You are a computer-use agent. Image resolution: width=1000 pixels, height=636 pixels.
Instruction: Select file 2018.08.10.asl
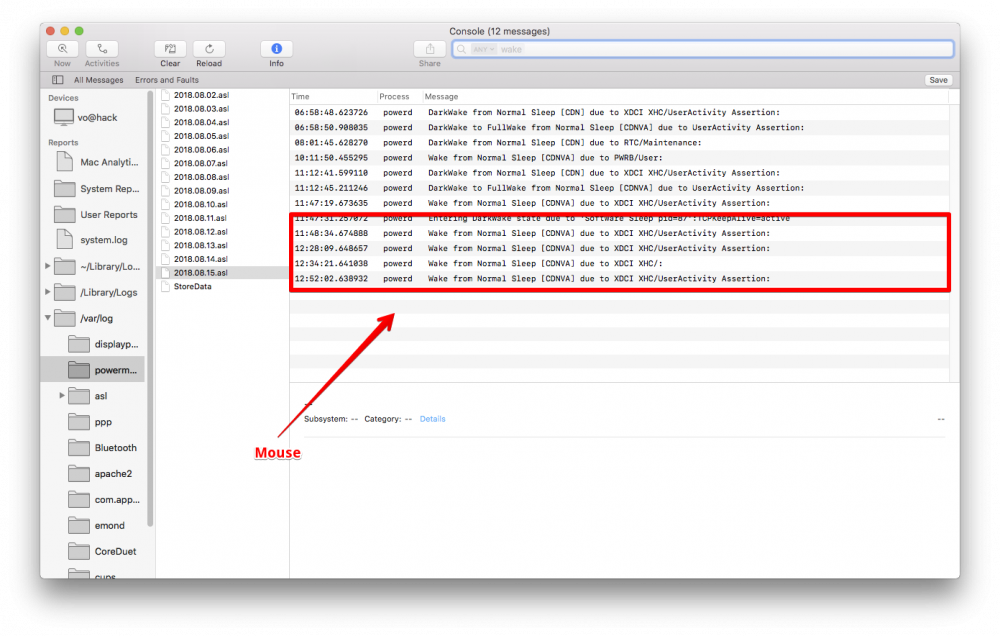[201, 204]
